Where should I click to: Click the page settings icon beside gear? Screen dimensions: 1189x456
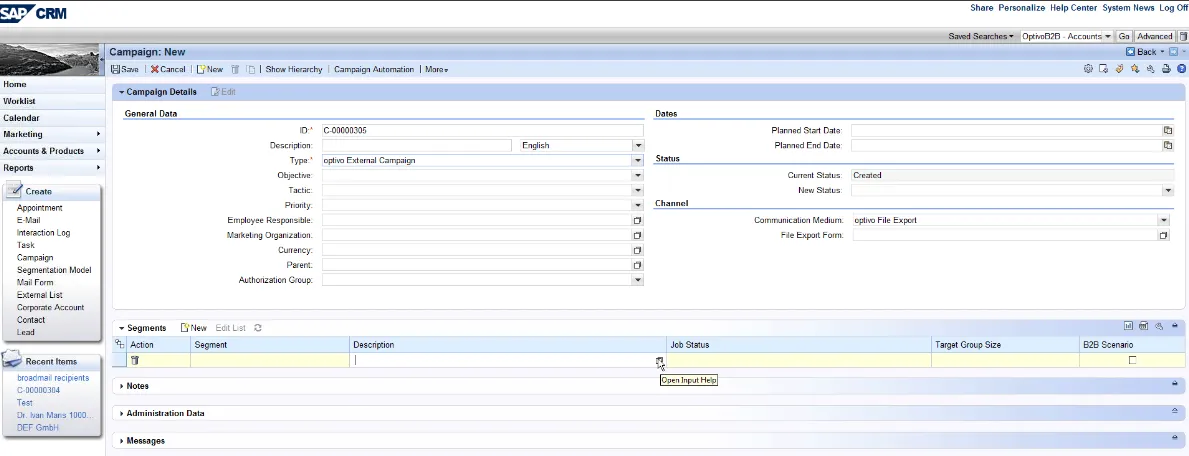point(1103,68)
